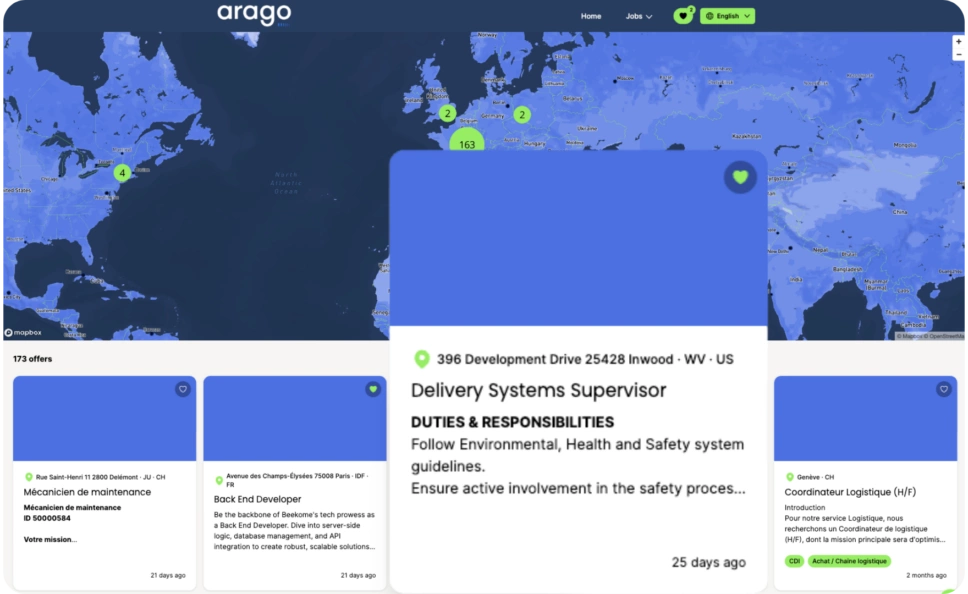The image size is (968, 594).
Task: Click the 'Introduction' text in Coordinateur card
Action: tap(804, 508)
